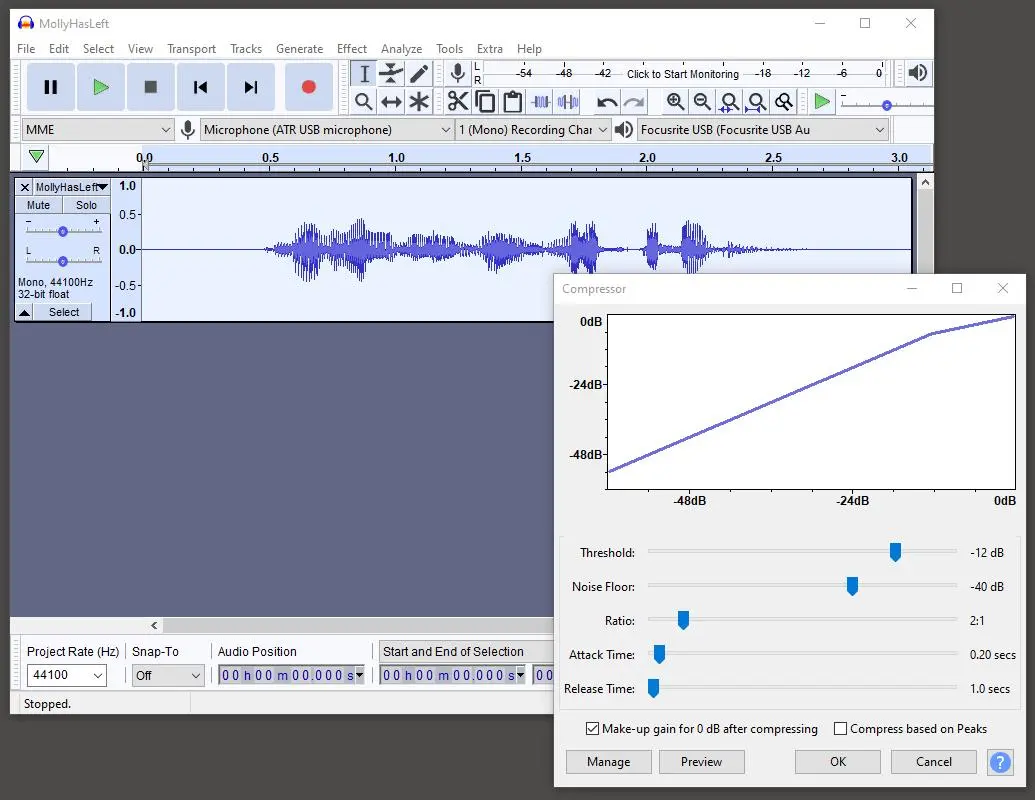The height and width of the screenshot is (800, 1035).
Task: Click Preview in the Compressor dialog
Action: [702, 762]
